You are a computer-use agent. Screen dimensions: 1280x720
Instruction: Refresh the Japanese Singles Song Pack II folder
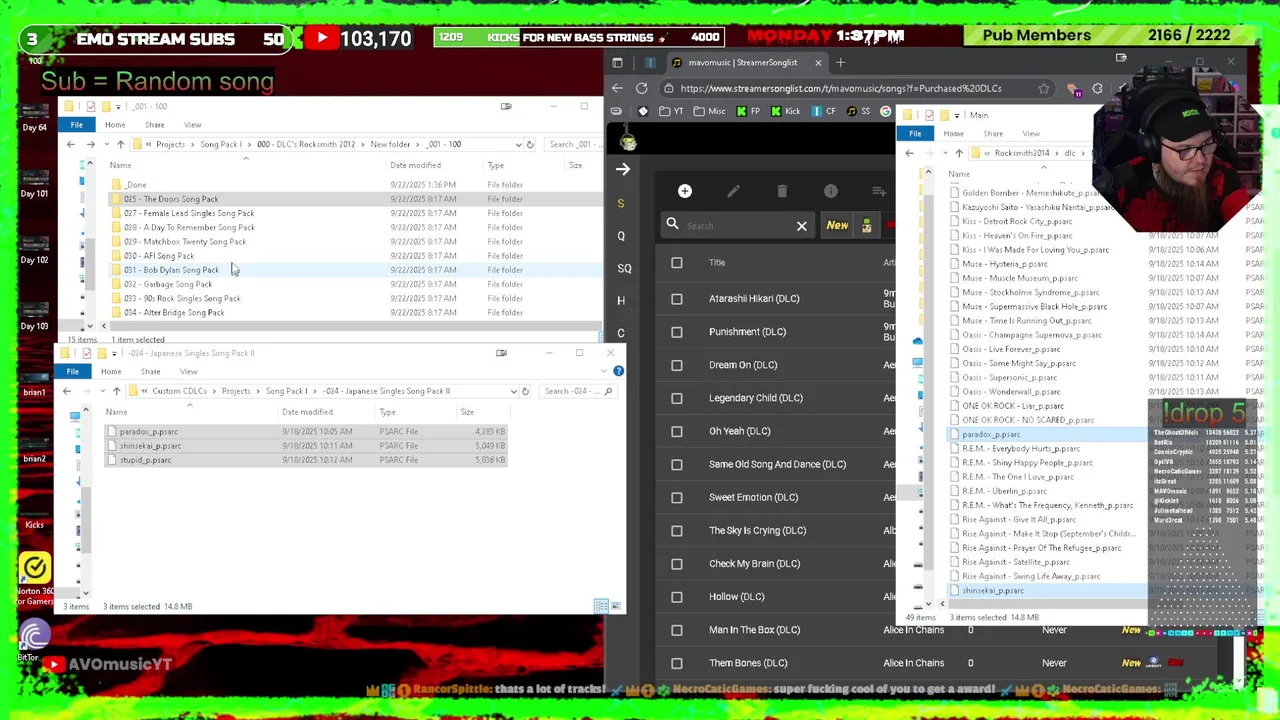coord(525,391)
